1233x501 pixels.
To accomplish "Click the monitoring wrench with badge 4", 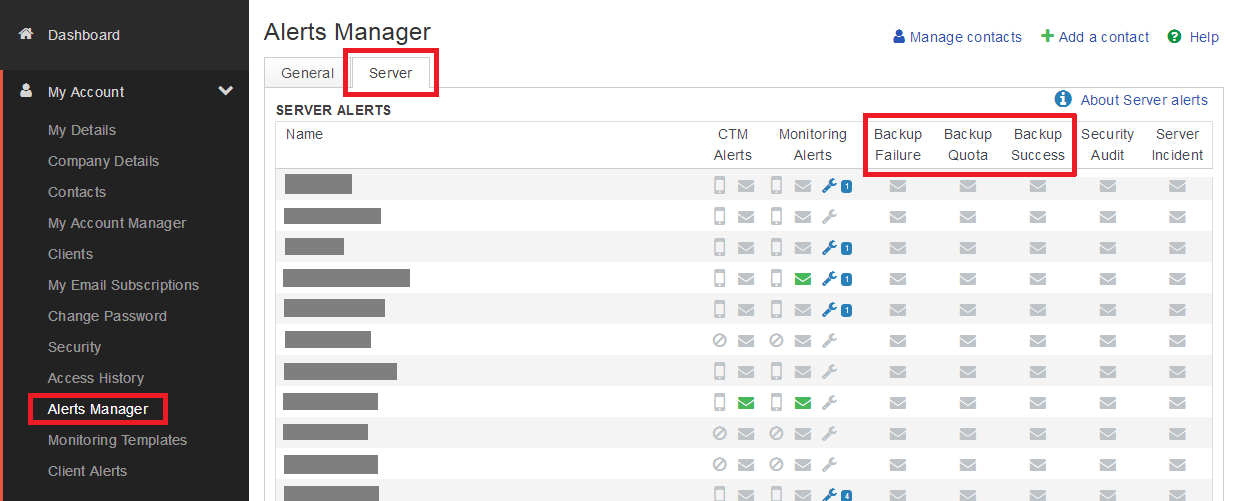I will point(828,494).
